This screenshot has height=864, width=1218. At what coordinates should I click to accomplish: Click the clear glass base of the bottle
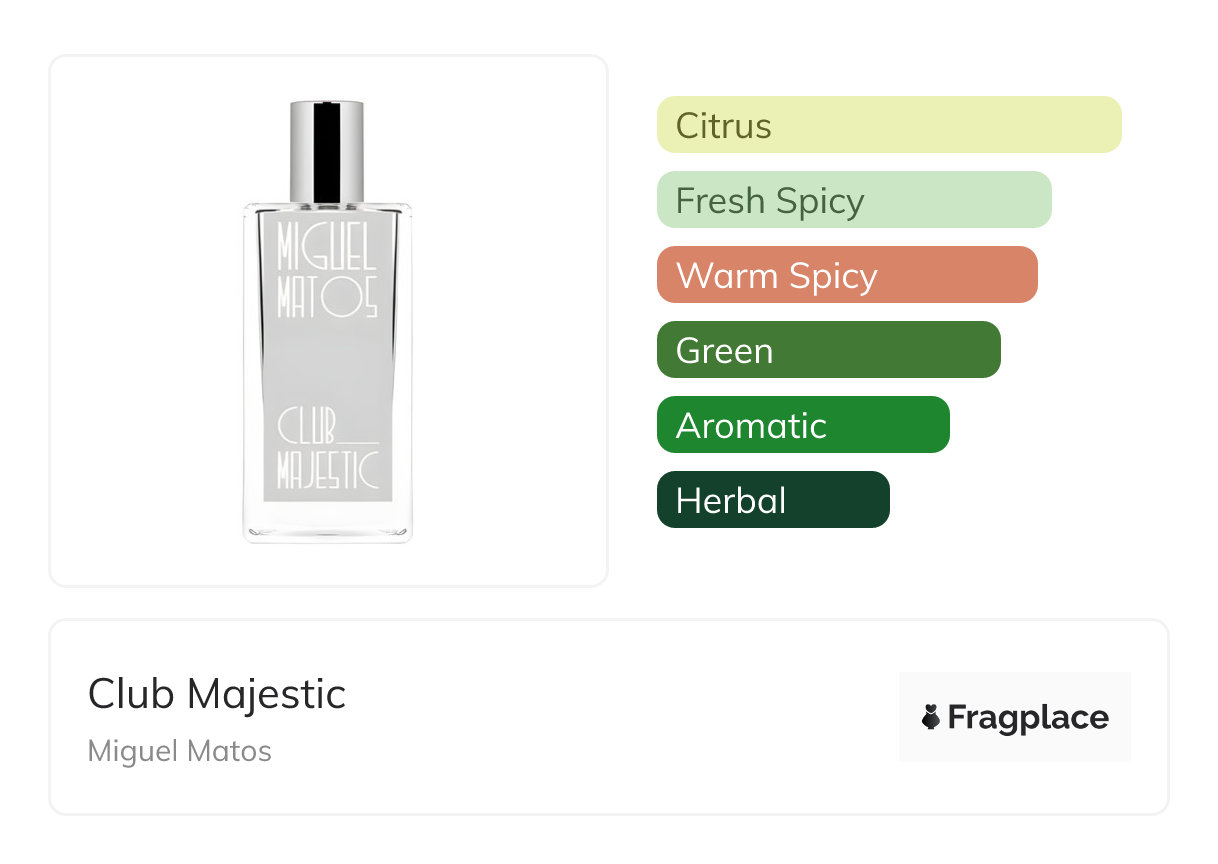coord(327,524)
